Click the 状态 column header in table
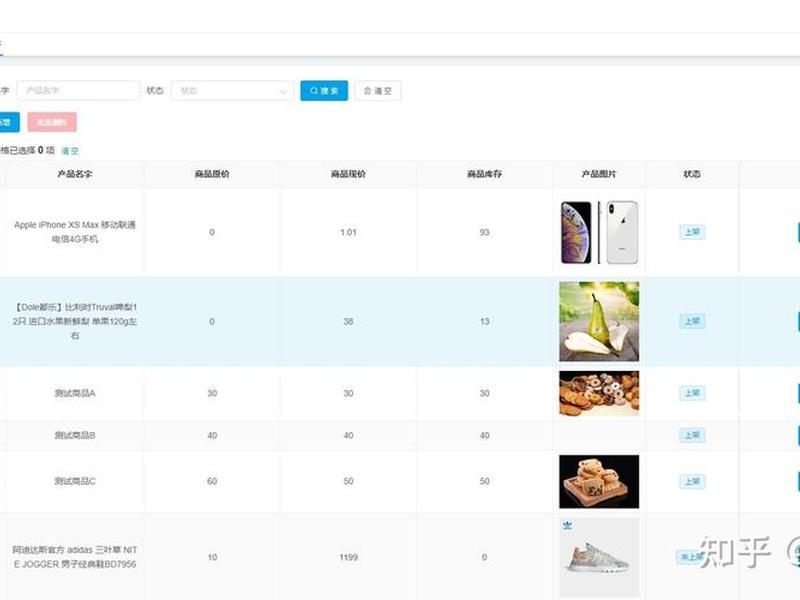 click(692, 174)
